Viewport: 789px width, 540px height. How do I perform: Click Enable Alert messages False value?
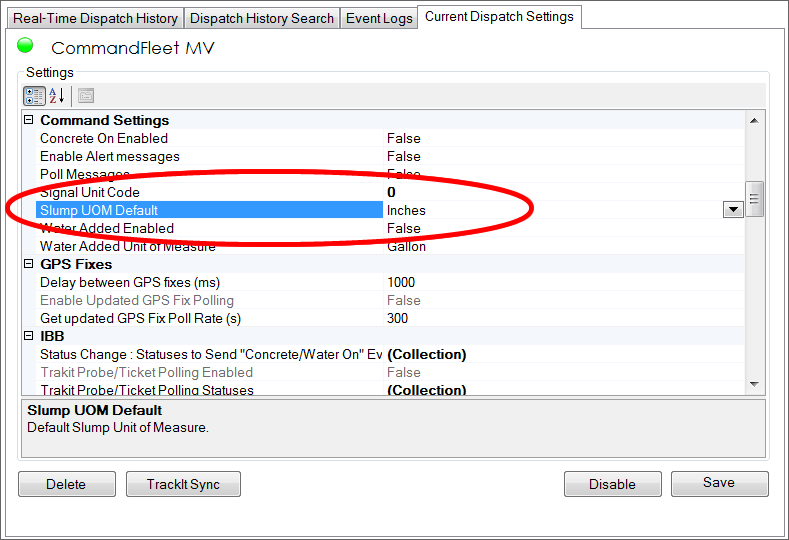point(404,156)
